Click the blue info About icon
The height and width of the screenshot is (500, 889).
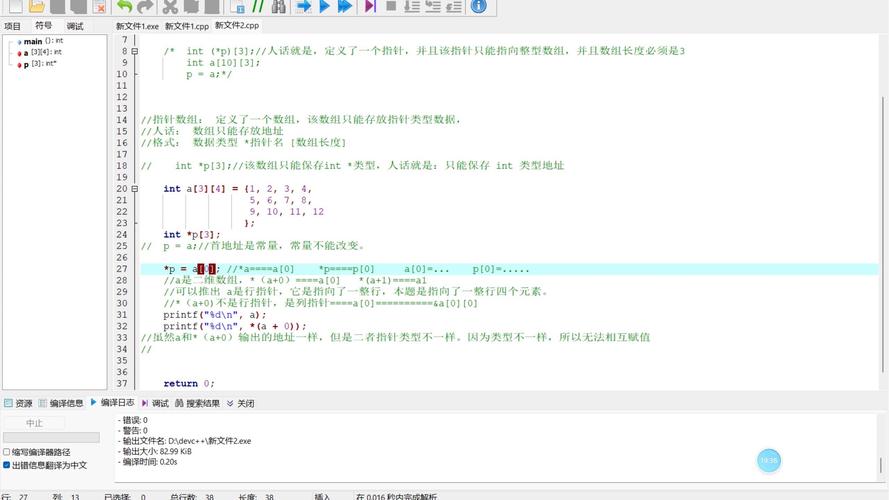[478, 6]
